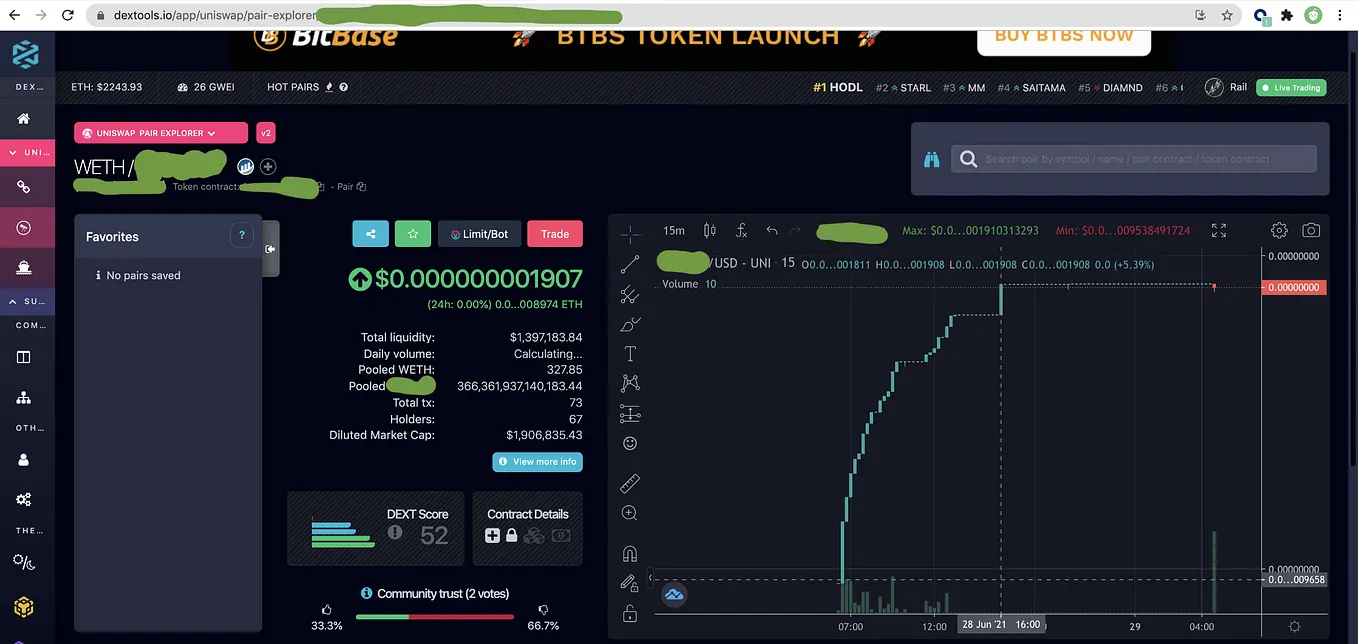Open the Pool Explorer chain-link icon
The image size is (1358, 644).
(x=24, y=187)
